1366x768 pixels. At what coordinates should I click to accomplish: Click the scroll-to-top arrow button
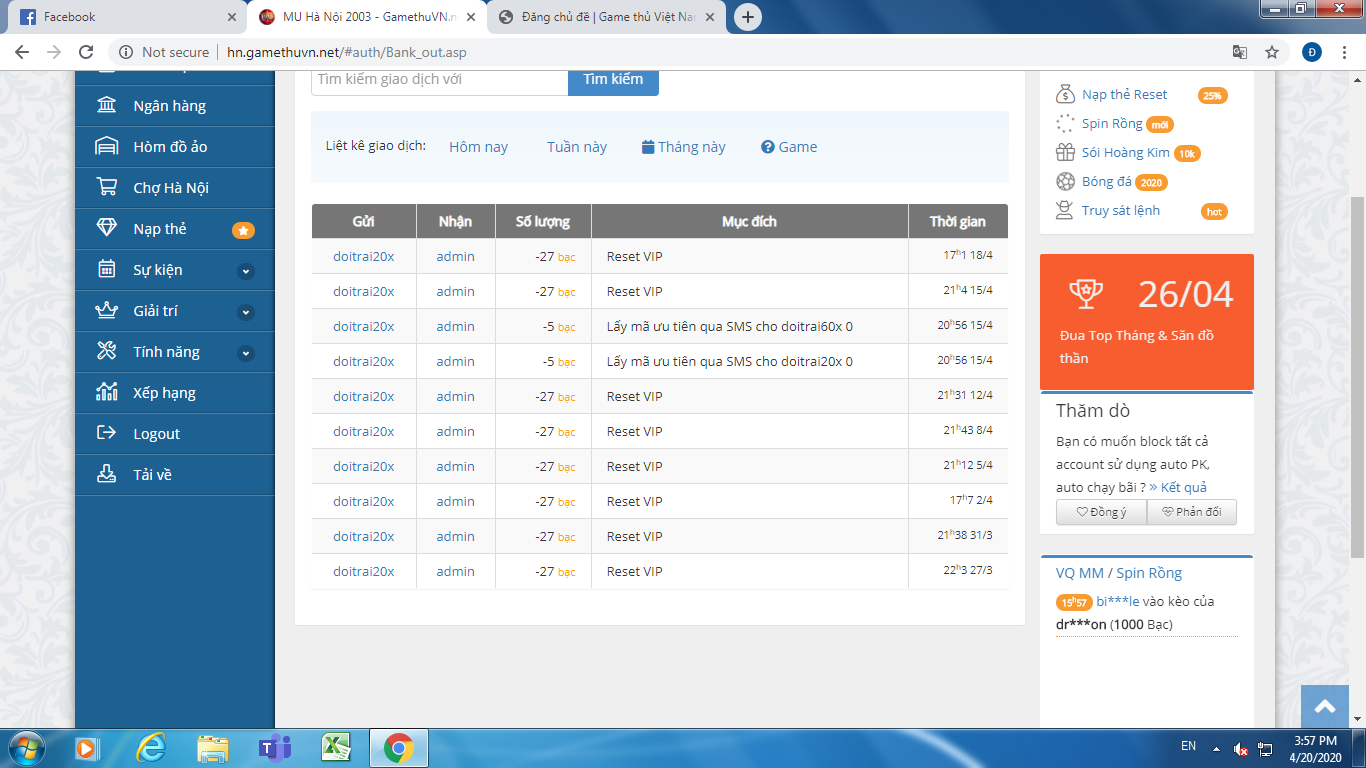click(1325, 707)
